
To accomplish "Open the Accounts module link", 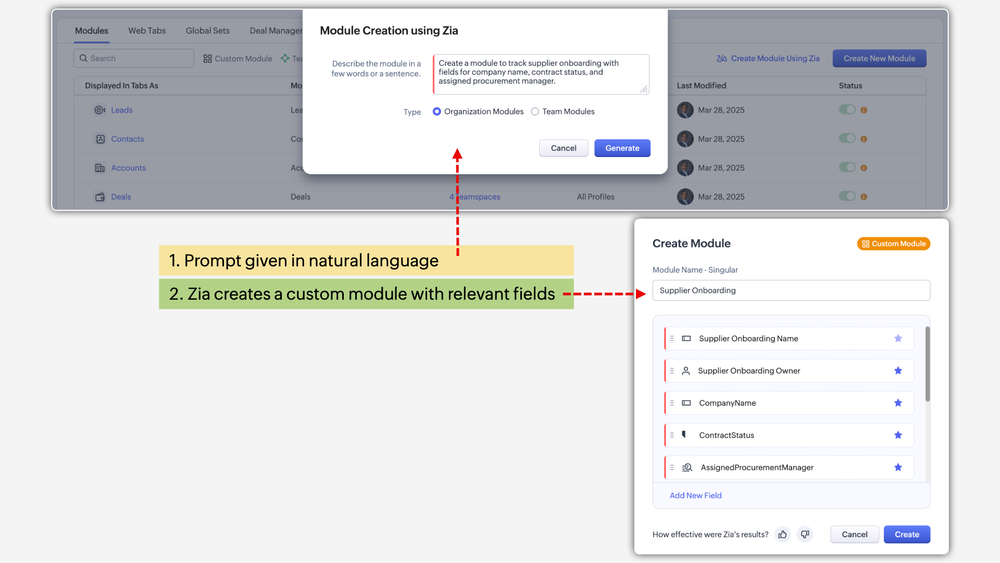I will tap(128, 168).
